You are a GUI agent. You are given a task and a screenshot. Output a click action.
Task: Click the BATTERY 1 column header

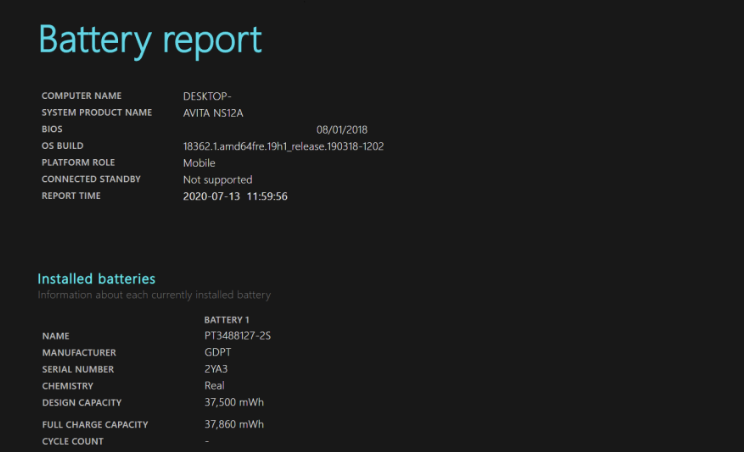pos(227,320)
